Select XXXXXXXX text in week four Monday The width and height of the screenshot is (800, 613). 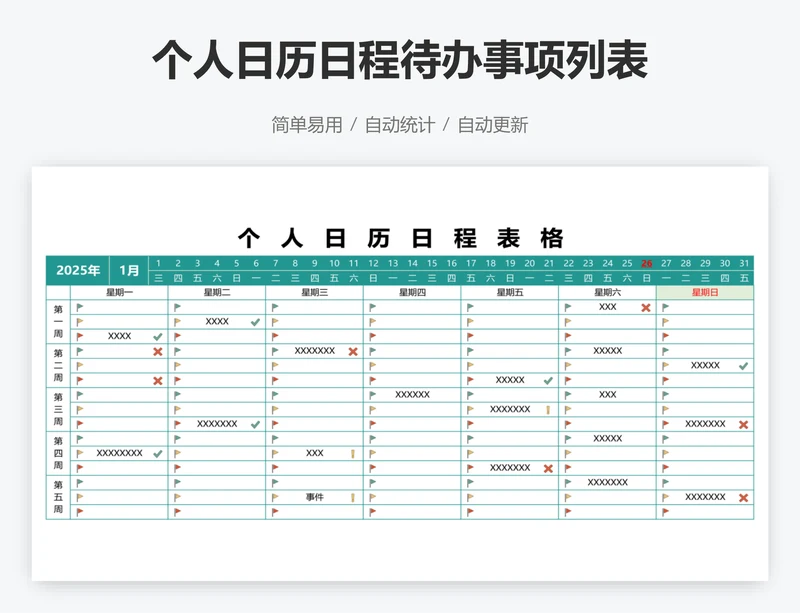[x=119, y=453]
